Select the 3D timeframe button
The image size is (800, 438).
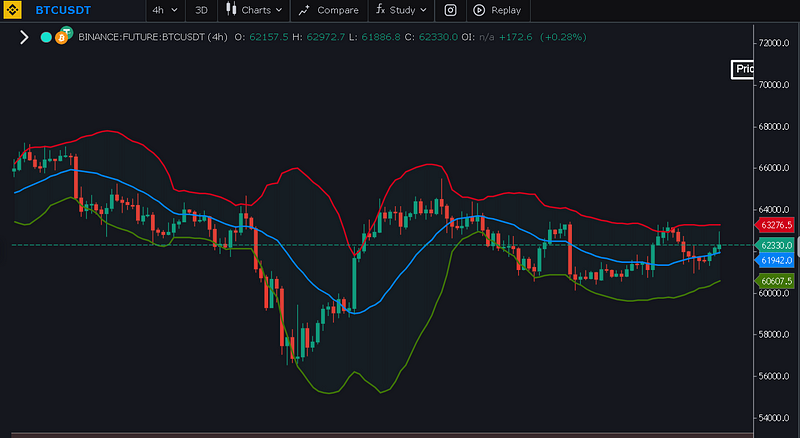pyautogui.click(x=201, y=10)
